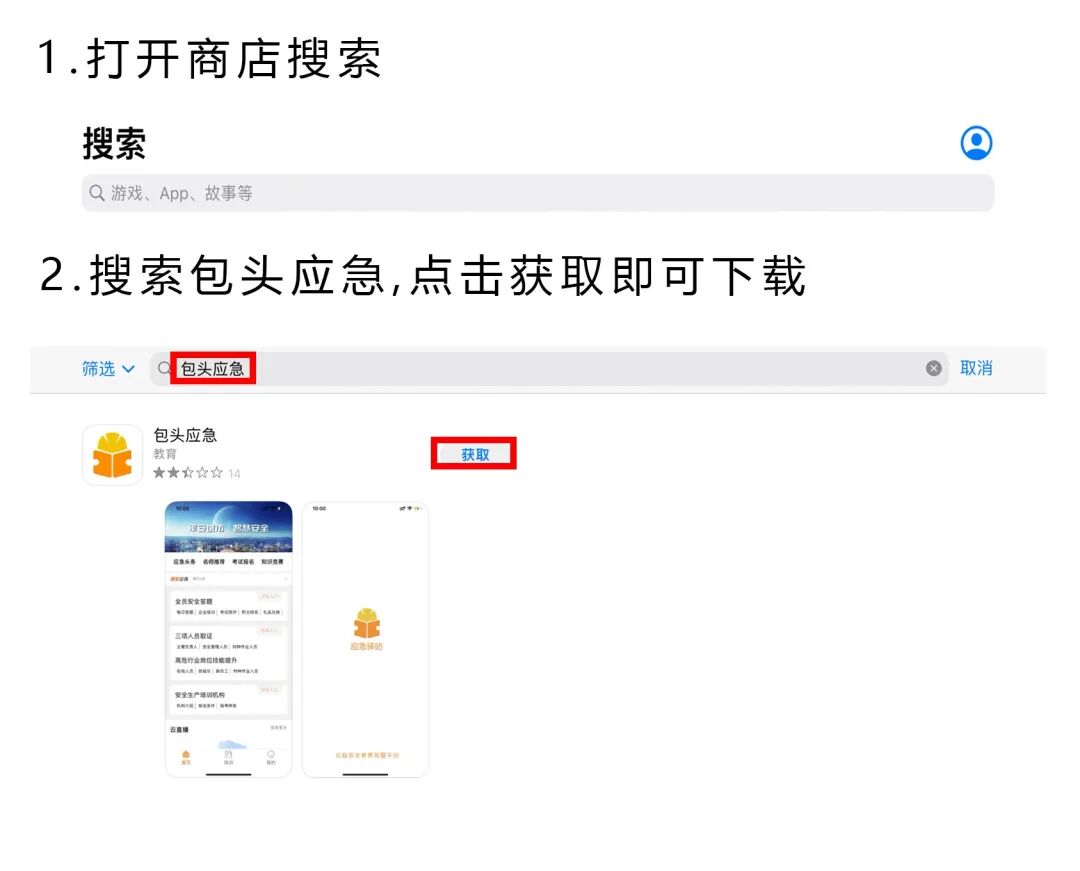Click the 教育 category label under the app name
Viewport: 1080px width, 871px height.
[x=165, y=454]
